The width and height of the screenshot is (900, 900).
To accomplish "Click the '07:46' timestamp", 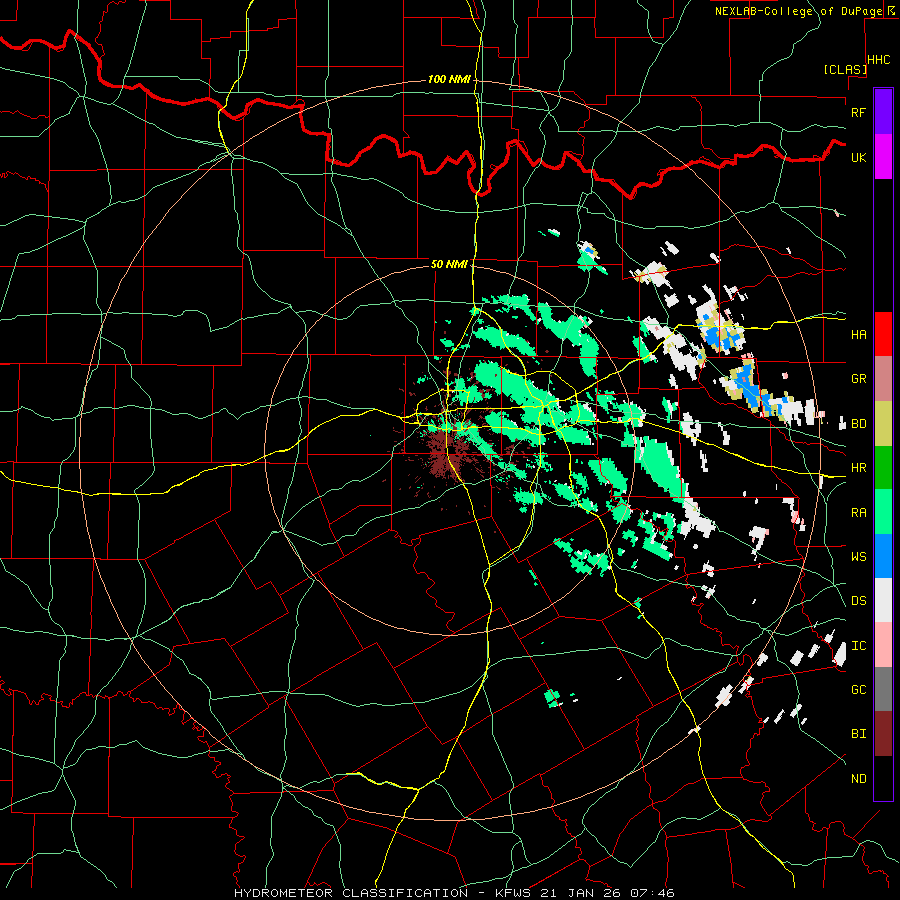I will tap(654, 893).
